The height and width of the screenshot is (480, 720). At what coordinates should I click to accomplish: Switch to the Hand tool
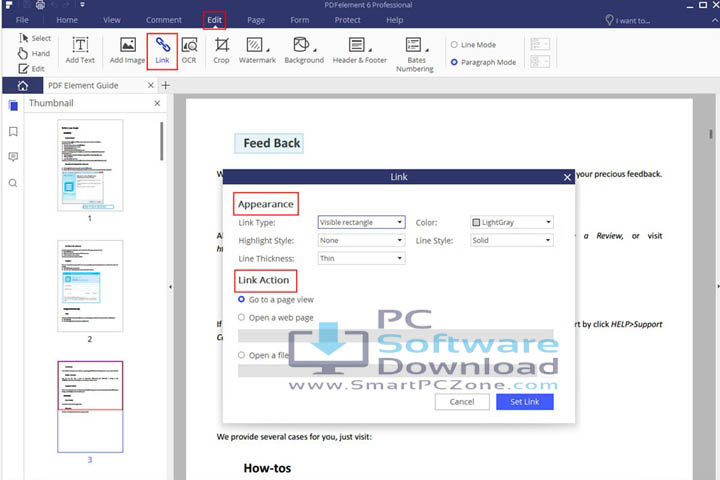coord(34,53)
